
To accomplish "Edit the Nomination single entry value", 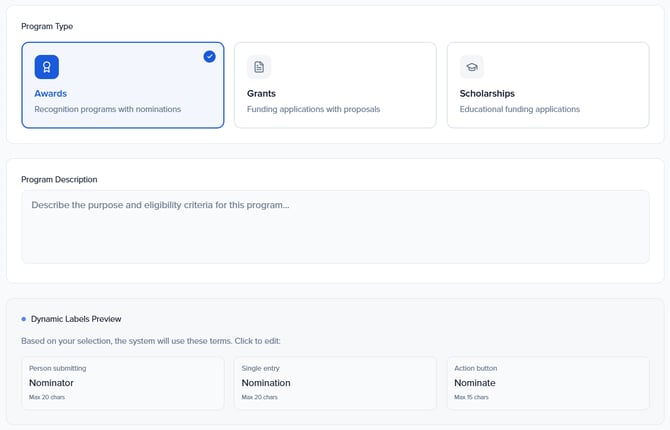I will [266, 383].
